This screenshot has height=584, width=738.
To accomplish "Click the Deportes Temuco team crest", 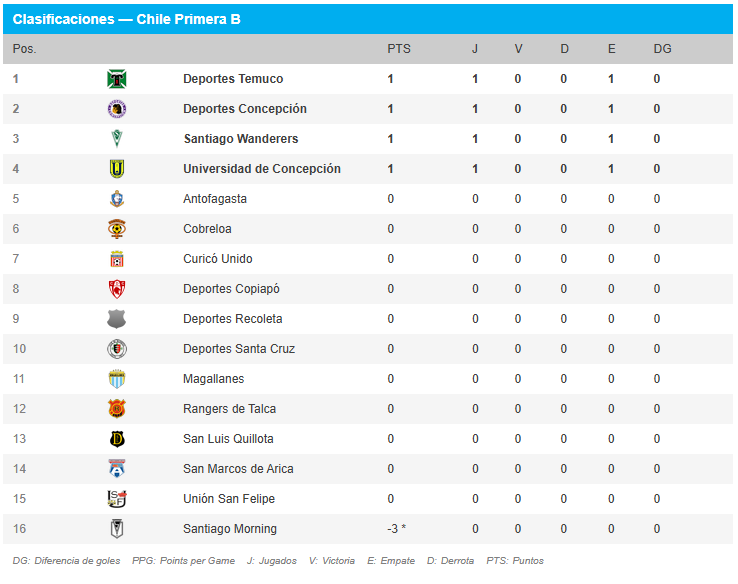I will (117, 79).
